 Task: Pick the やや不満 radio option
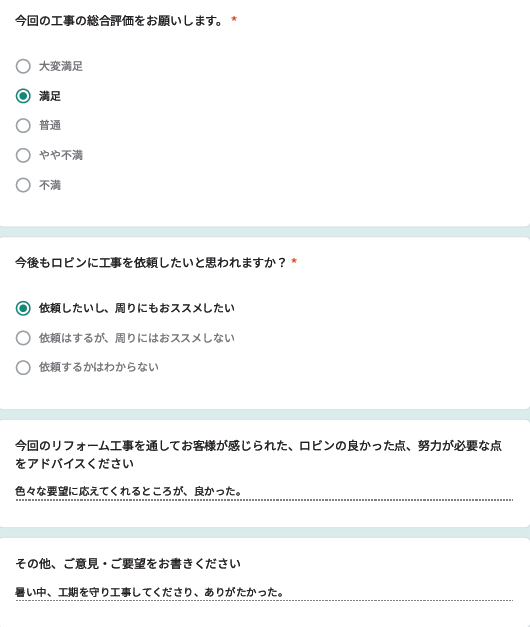coord(23,155)
